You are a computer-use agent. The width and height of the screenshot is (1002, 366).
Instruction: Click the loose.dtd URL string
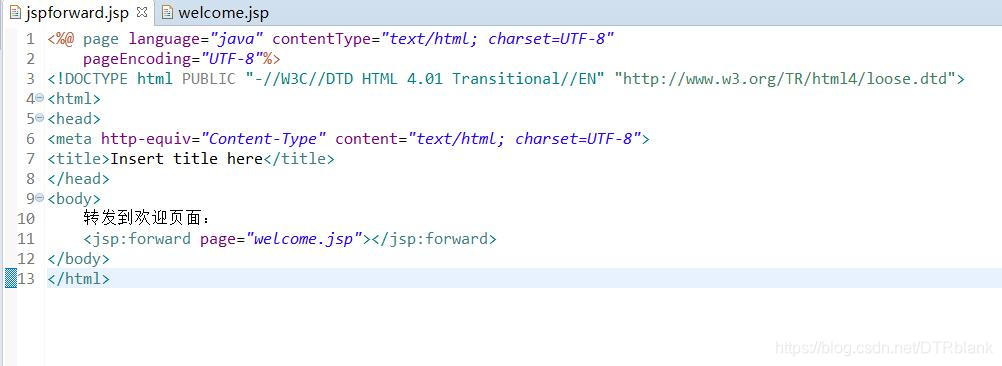(x=784, y=79)
